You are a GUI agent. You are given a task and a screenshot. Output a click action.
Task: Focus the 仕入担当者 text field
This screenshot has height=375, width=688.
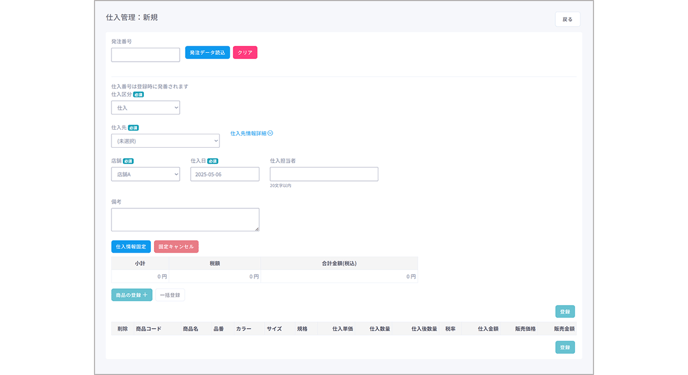tap(324, 174)
